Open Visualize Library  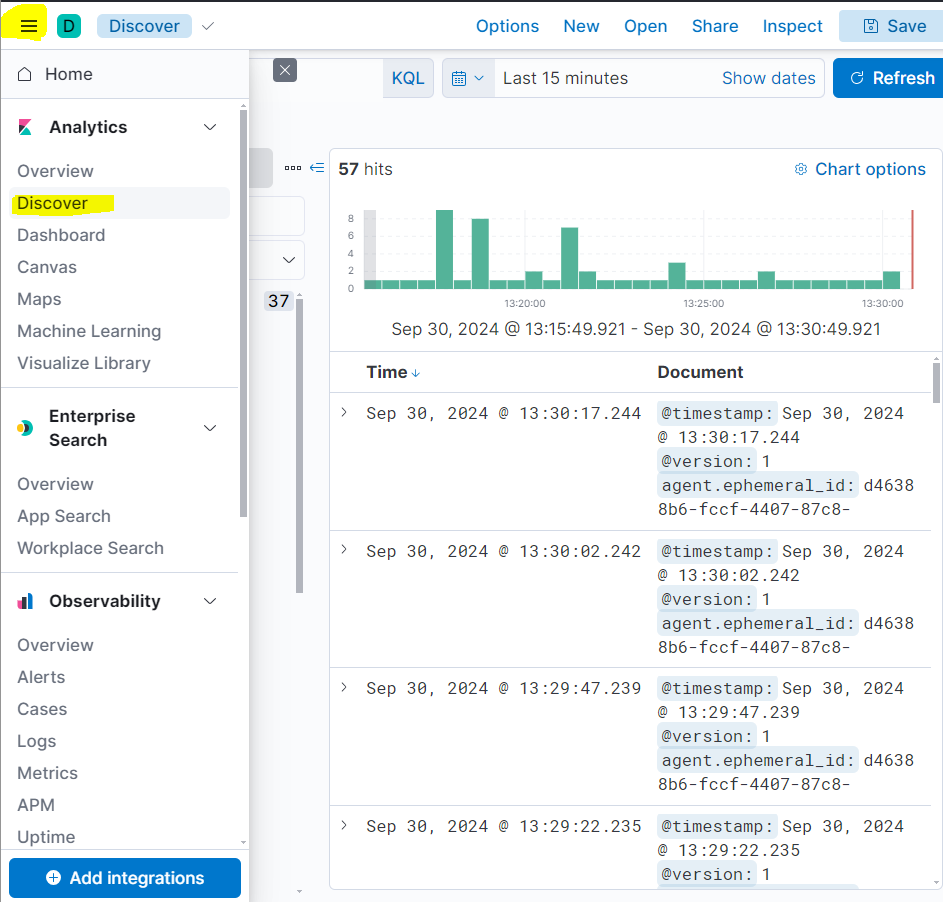(84, 363)
